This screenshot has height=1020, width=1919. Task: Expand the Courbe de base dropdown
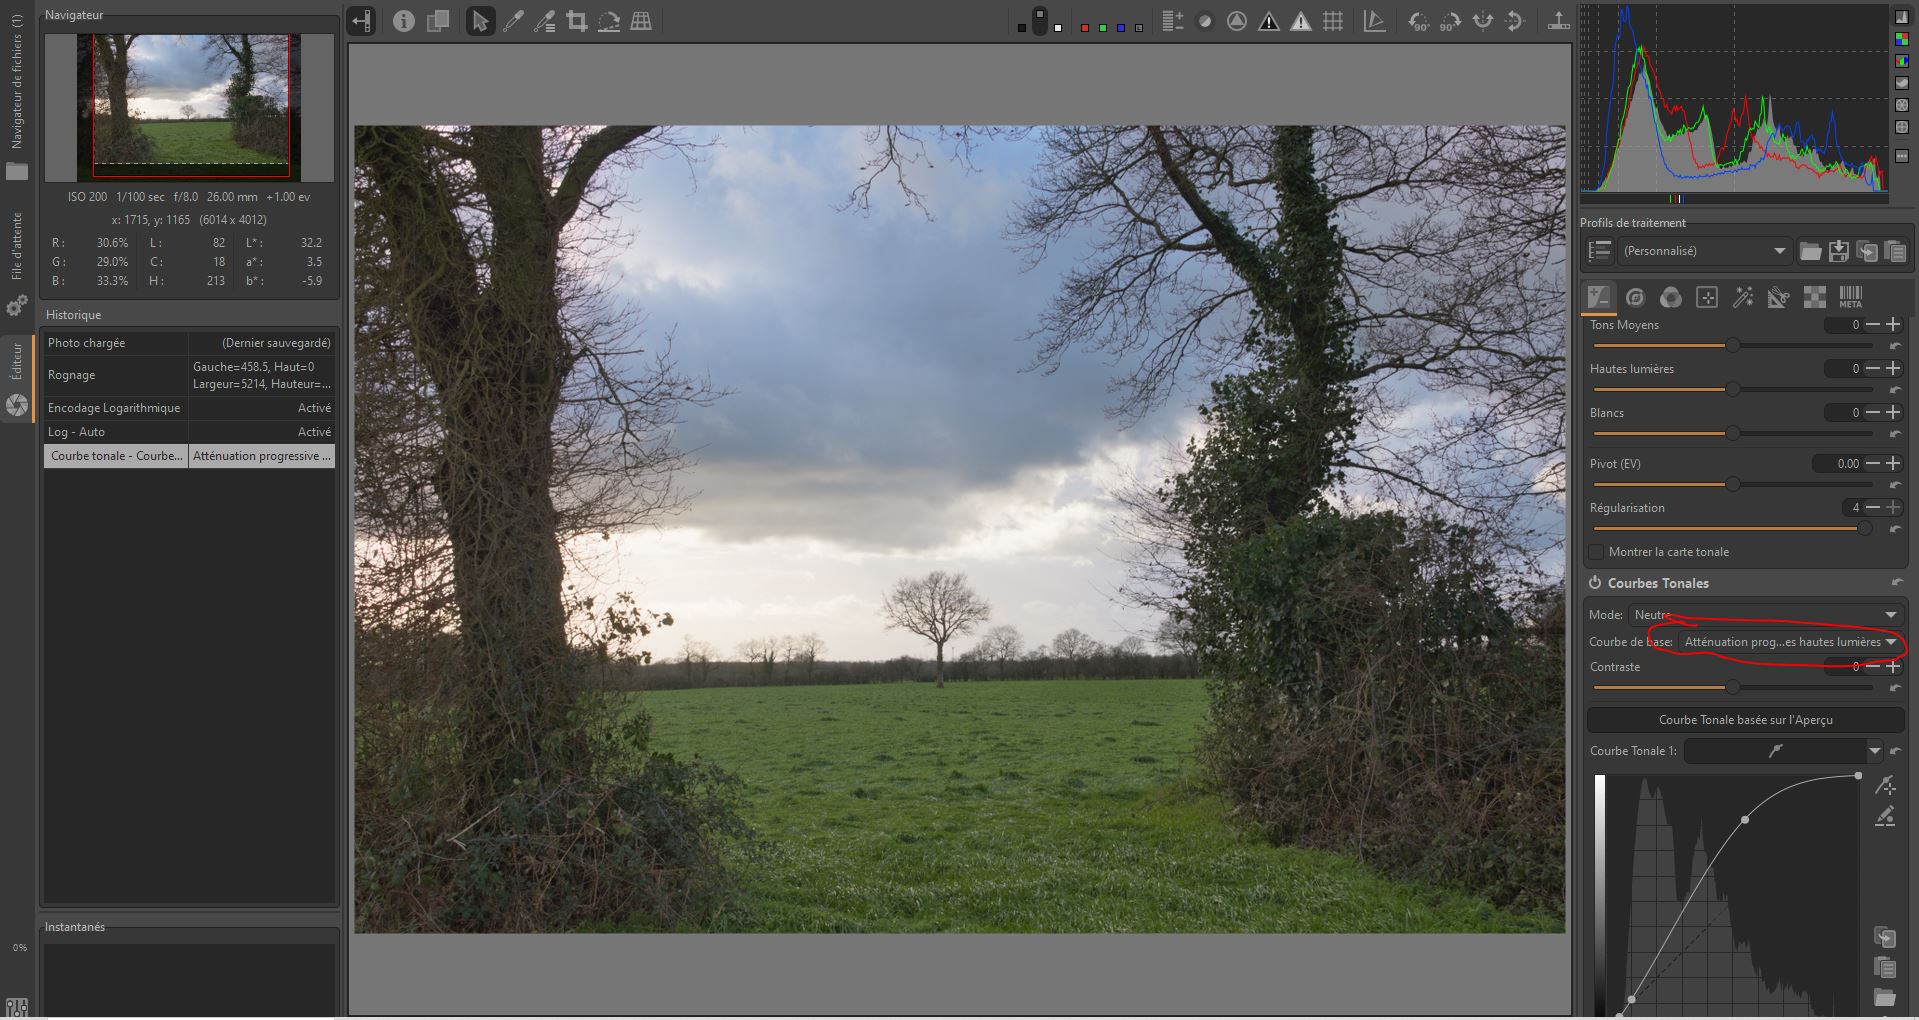[x=1789, y=642]
